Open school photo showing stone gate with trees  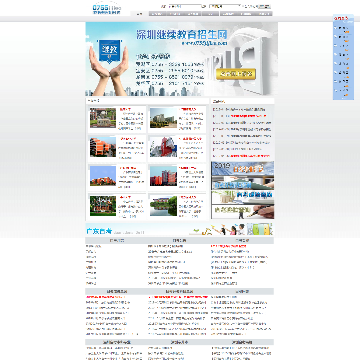click(x=103, y=118)
